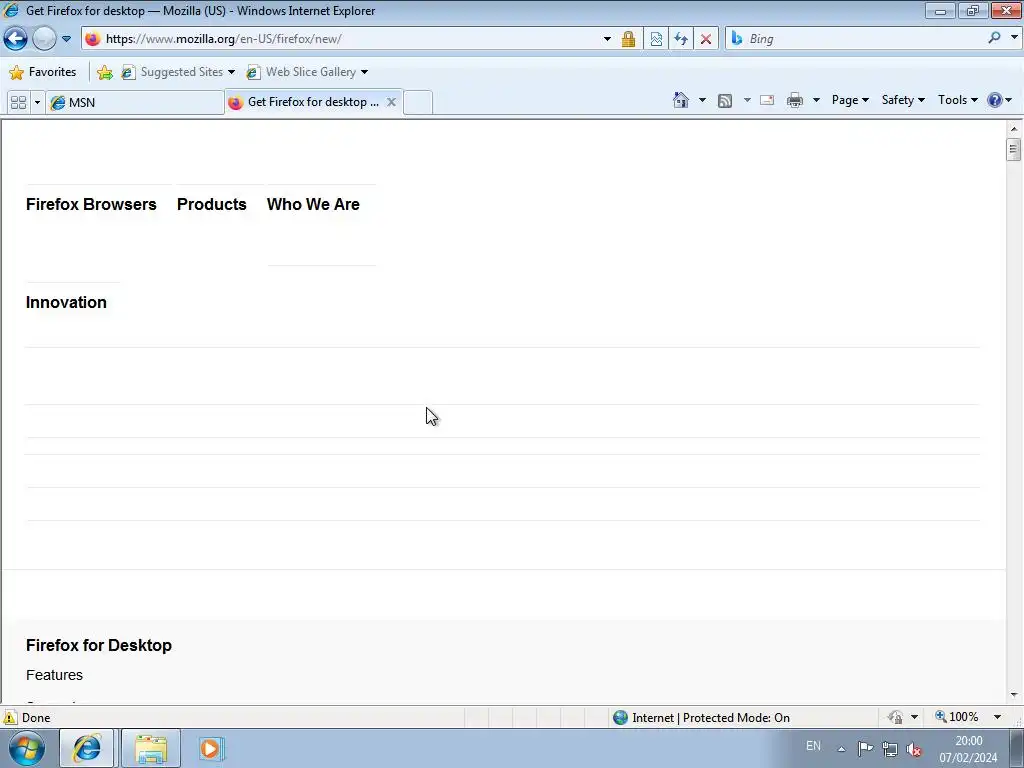Click the Print icon

click(795, 100)
